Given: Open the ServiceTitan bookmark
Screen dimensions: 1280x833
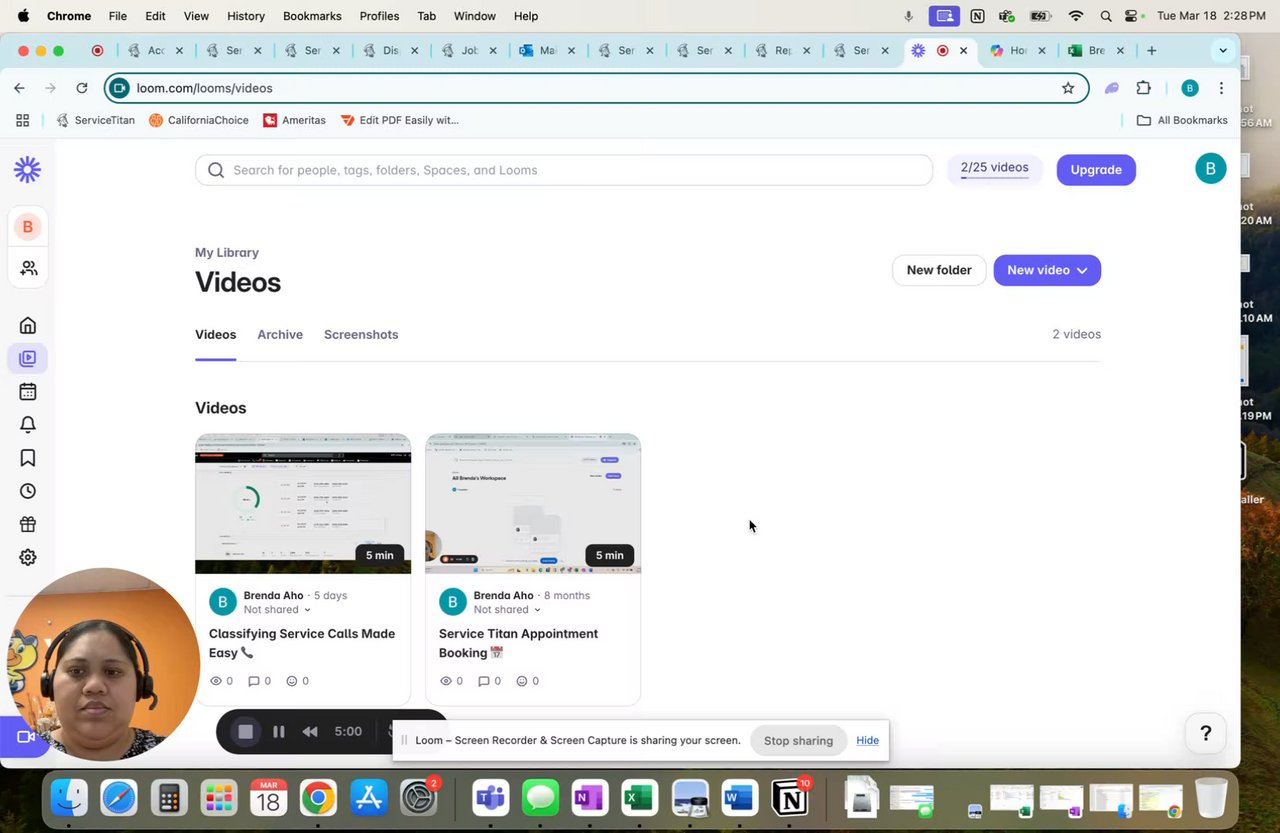Looking at the screenshot, I should 95,120.
